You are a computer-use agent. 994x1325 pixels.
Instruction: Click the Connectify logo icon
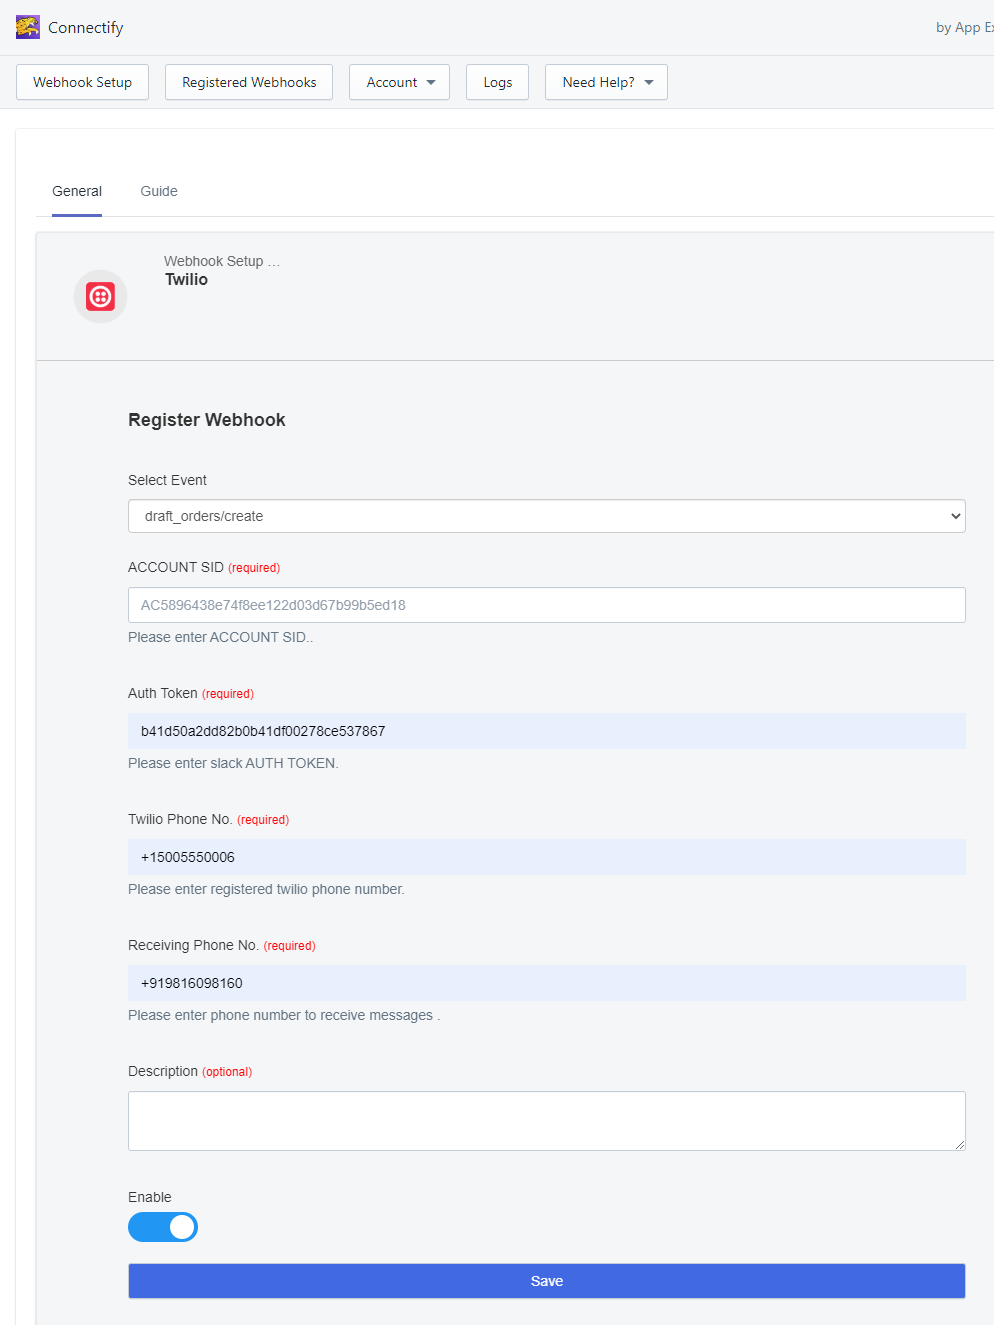click(x=28, y=27)
